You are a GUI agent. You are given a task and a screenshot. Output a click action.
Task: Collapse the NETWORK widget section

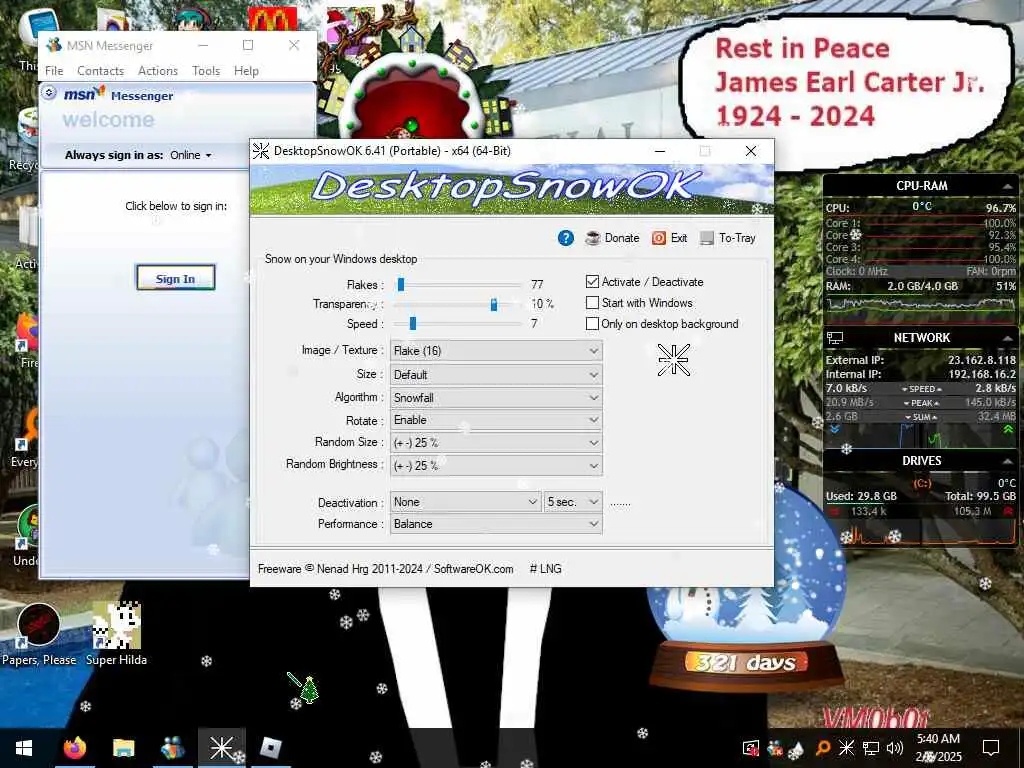[x=1006, y=338]
